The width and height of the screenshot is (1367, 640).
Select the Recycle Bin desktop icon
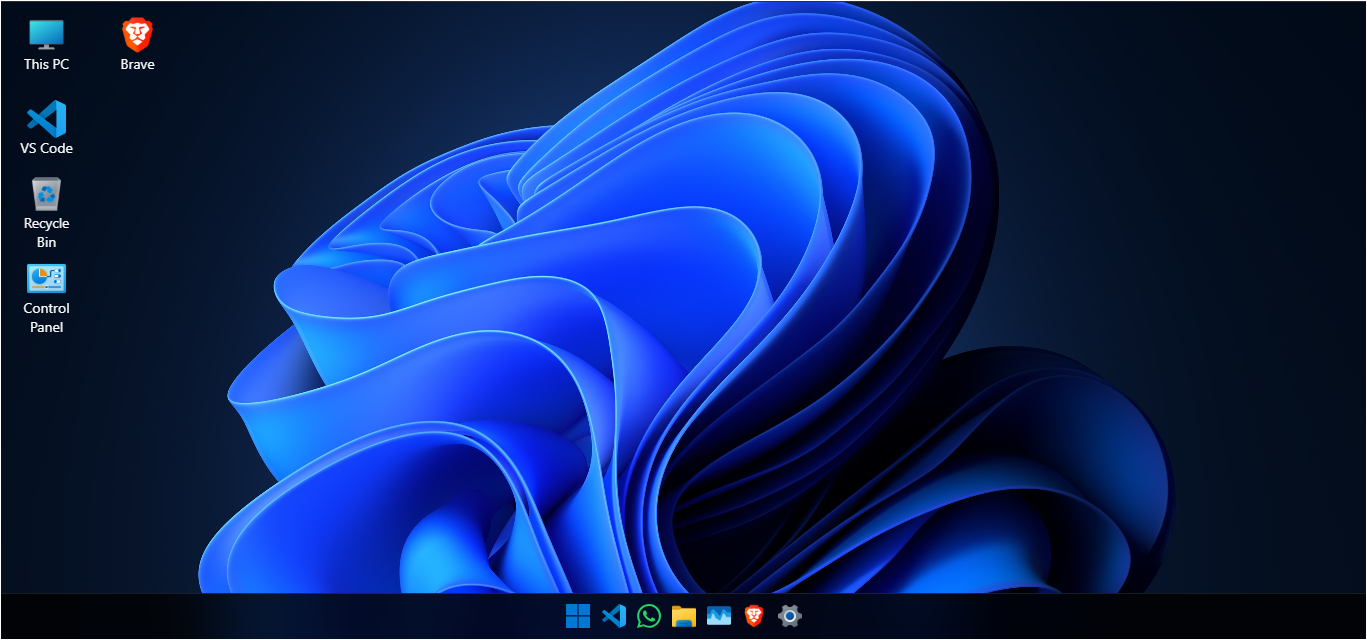point(46,194)
